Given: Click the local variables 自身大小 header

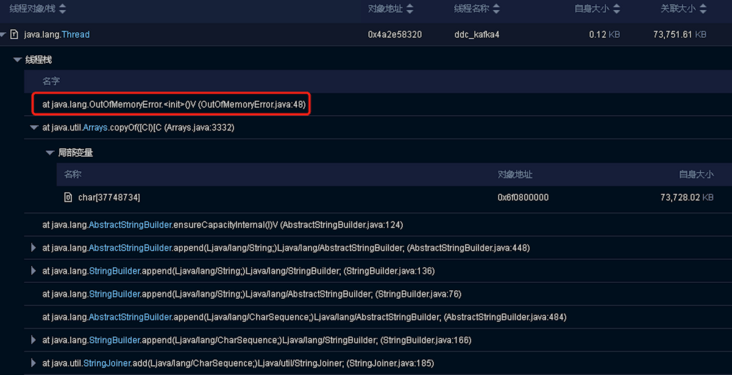Looking at the screenshot, I should [x=696, y=174].
